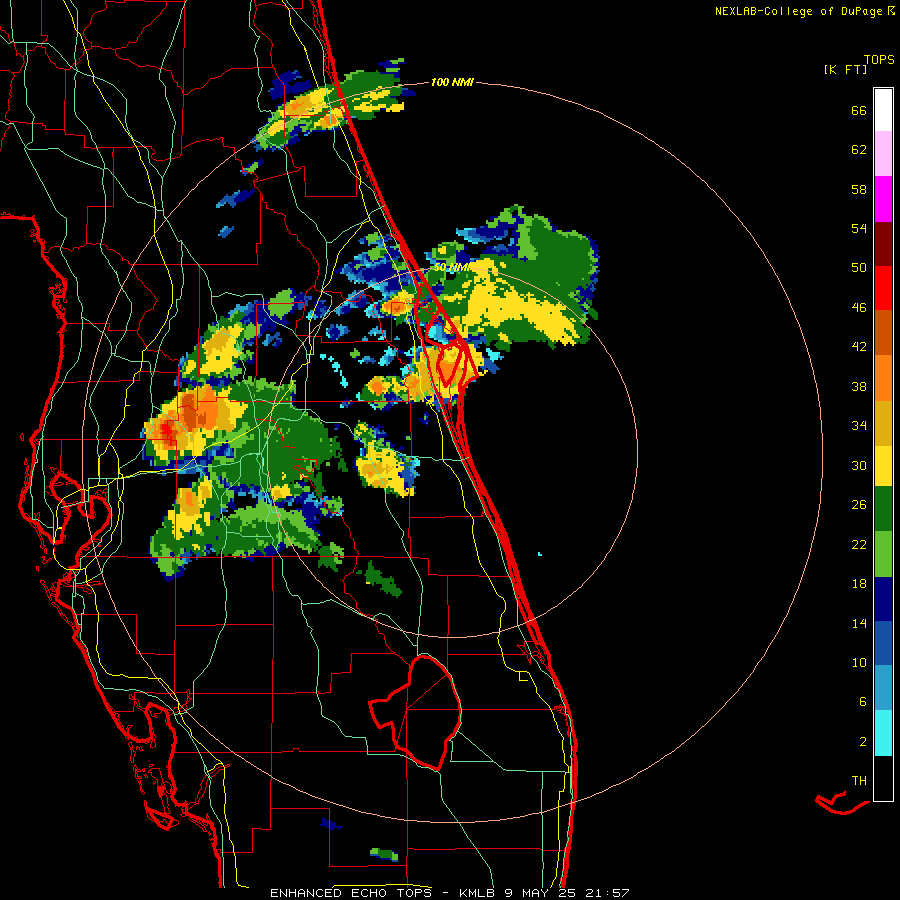This screenshot has width=900, height=900.
Task: Select the medium blue legend swatch
Action: [x=883, y=643]
